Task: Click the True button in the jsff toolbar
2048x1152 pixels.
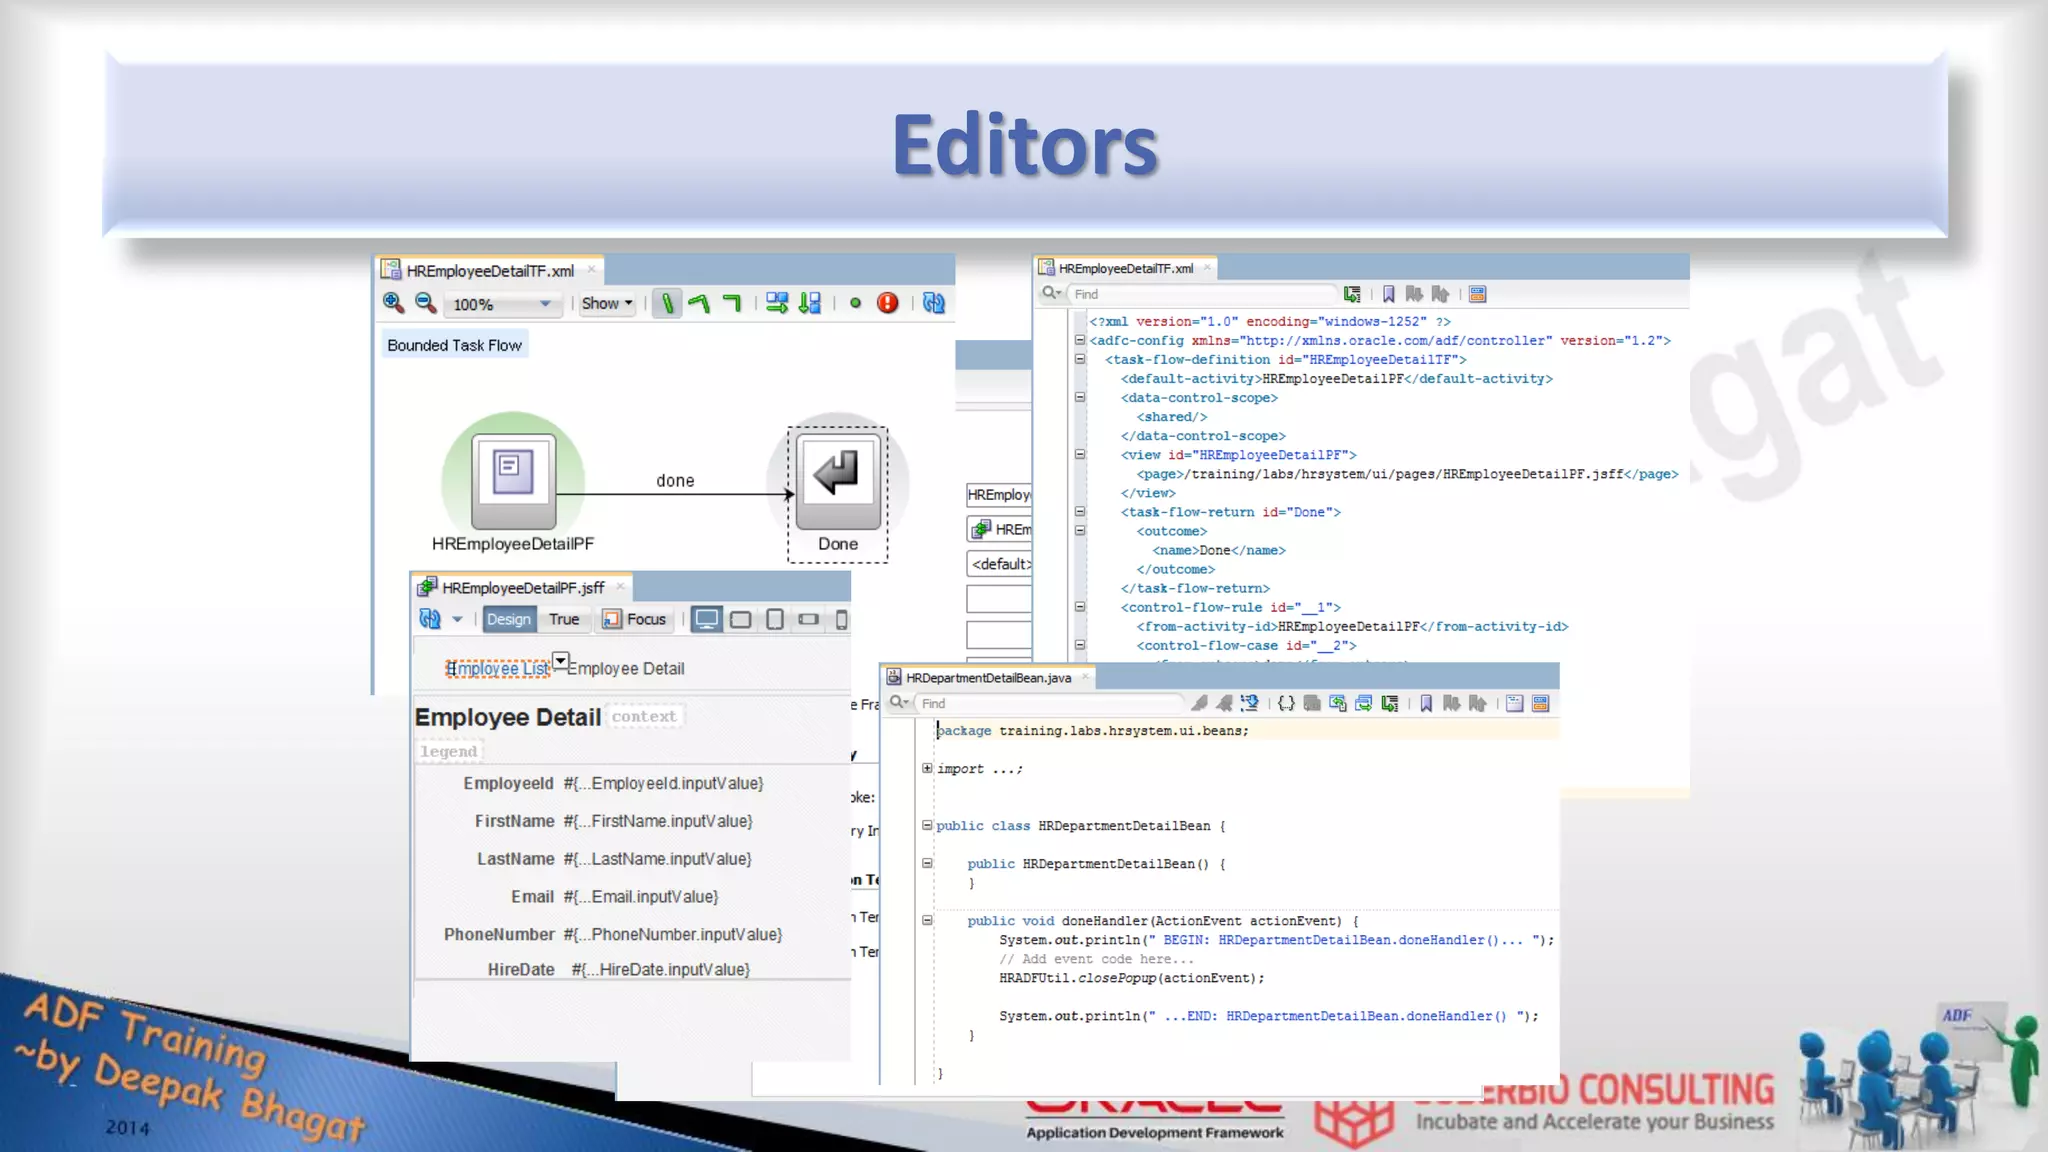Action: tap(563, 619)
